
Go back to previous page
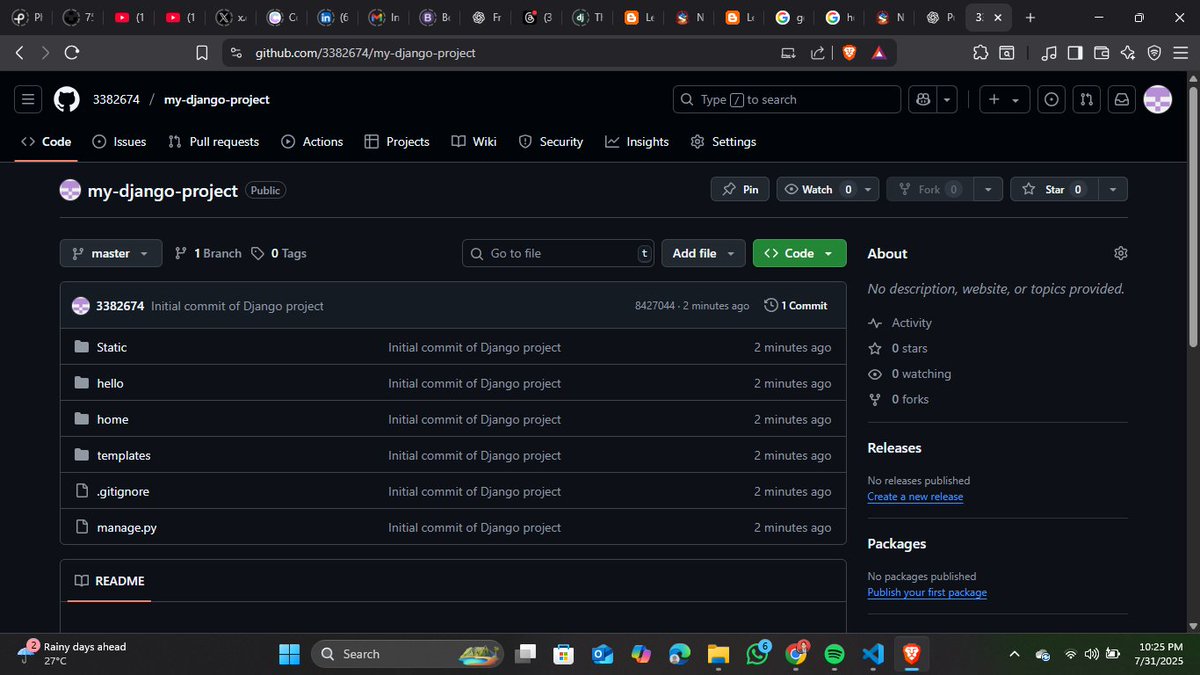pos(20,52)
